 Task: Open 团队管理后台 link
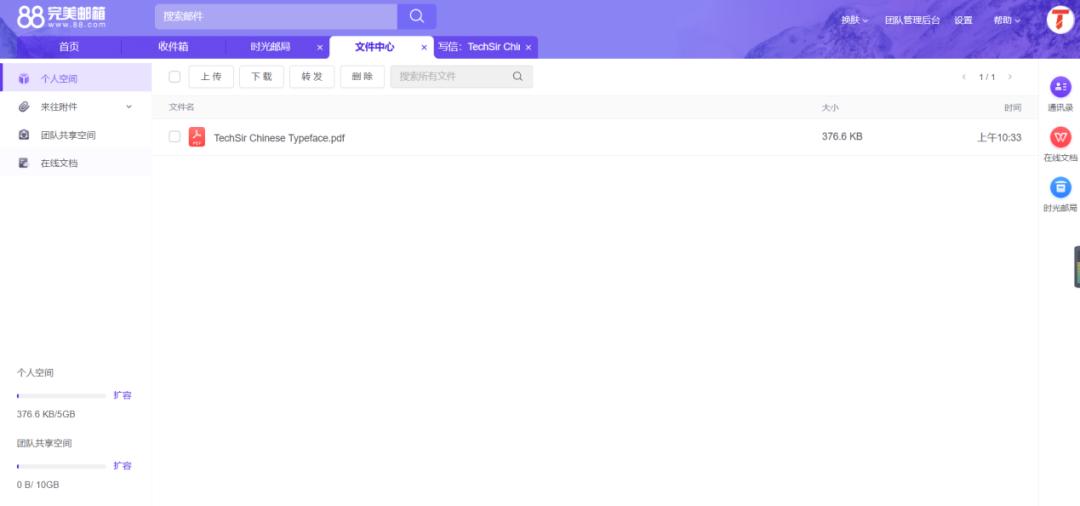[x=912, y=20]
